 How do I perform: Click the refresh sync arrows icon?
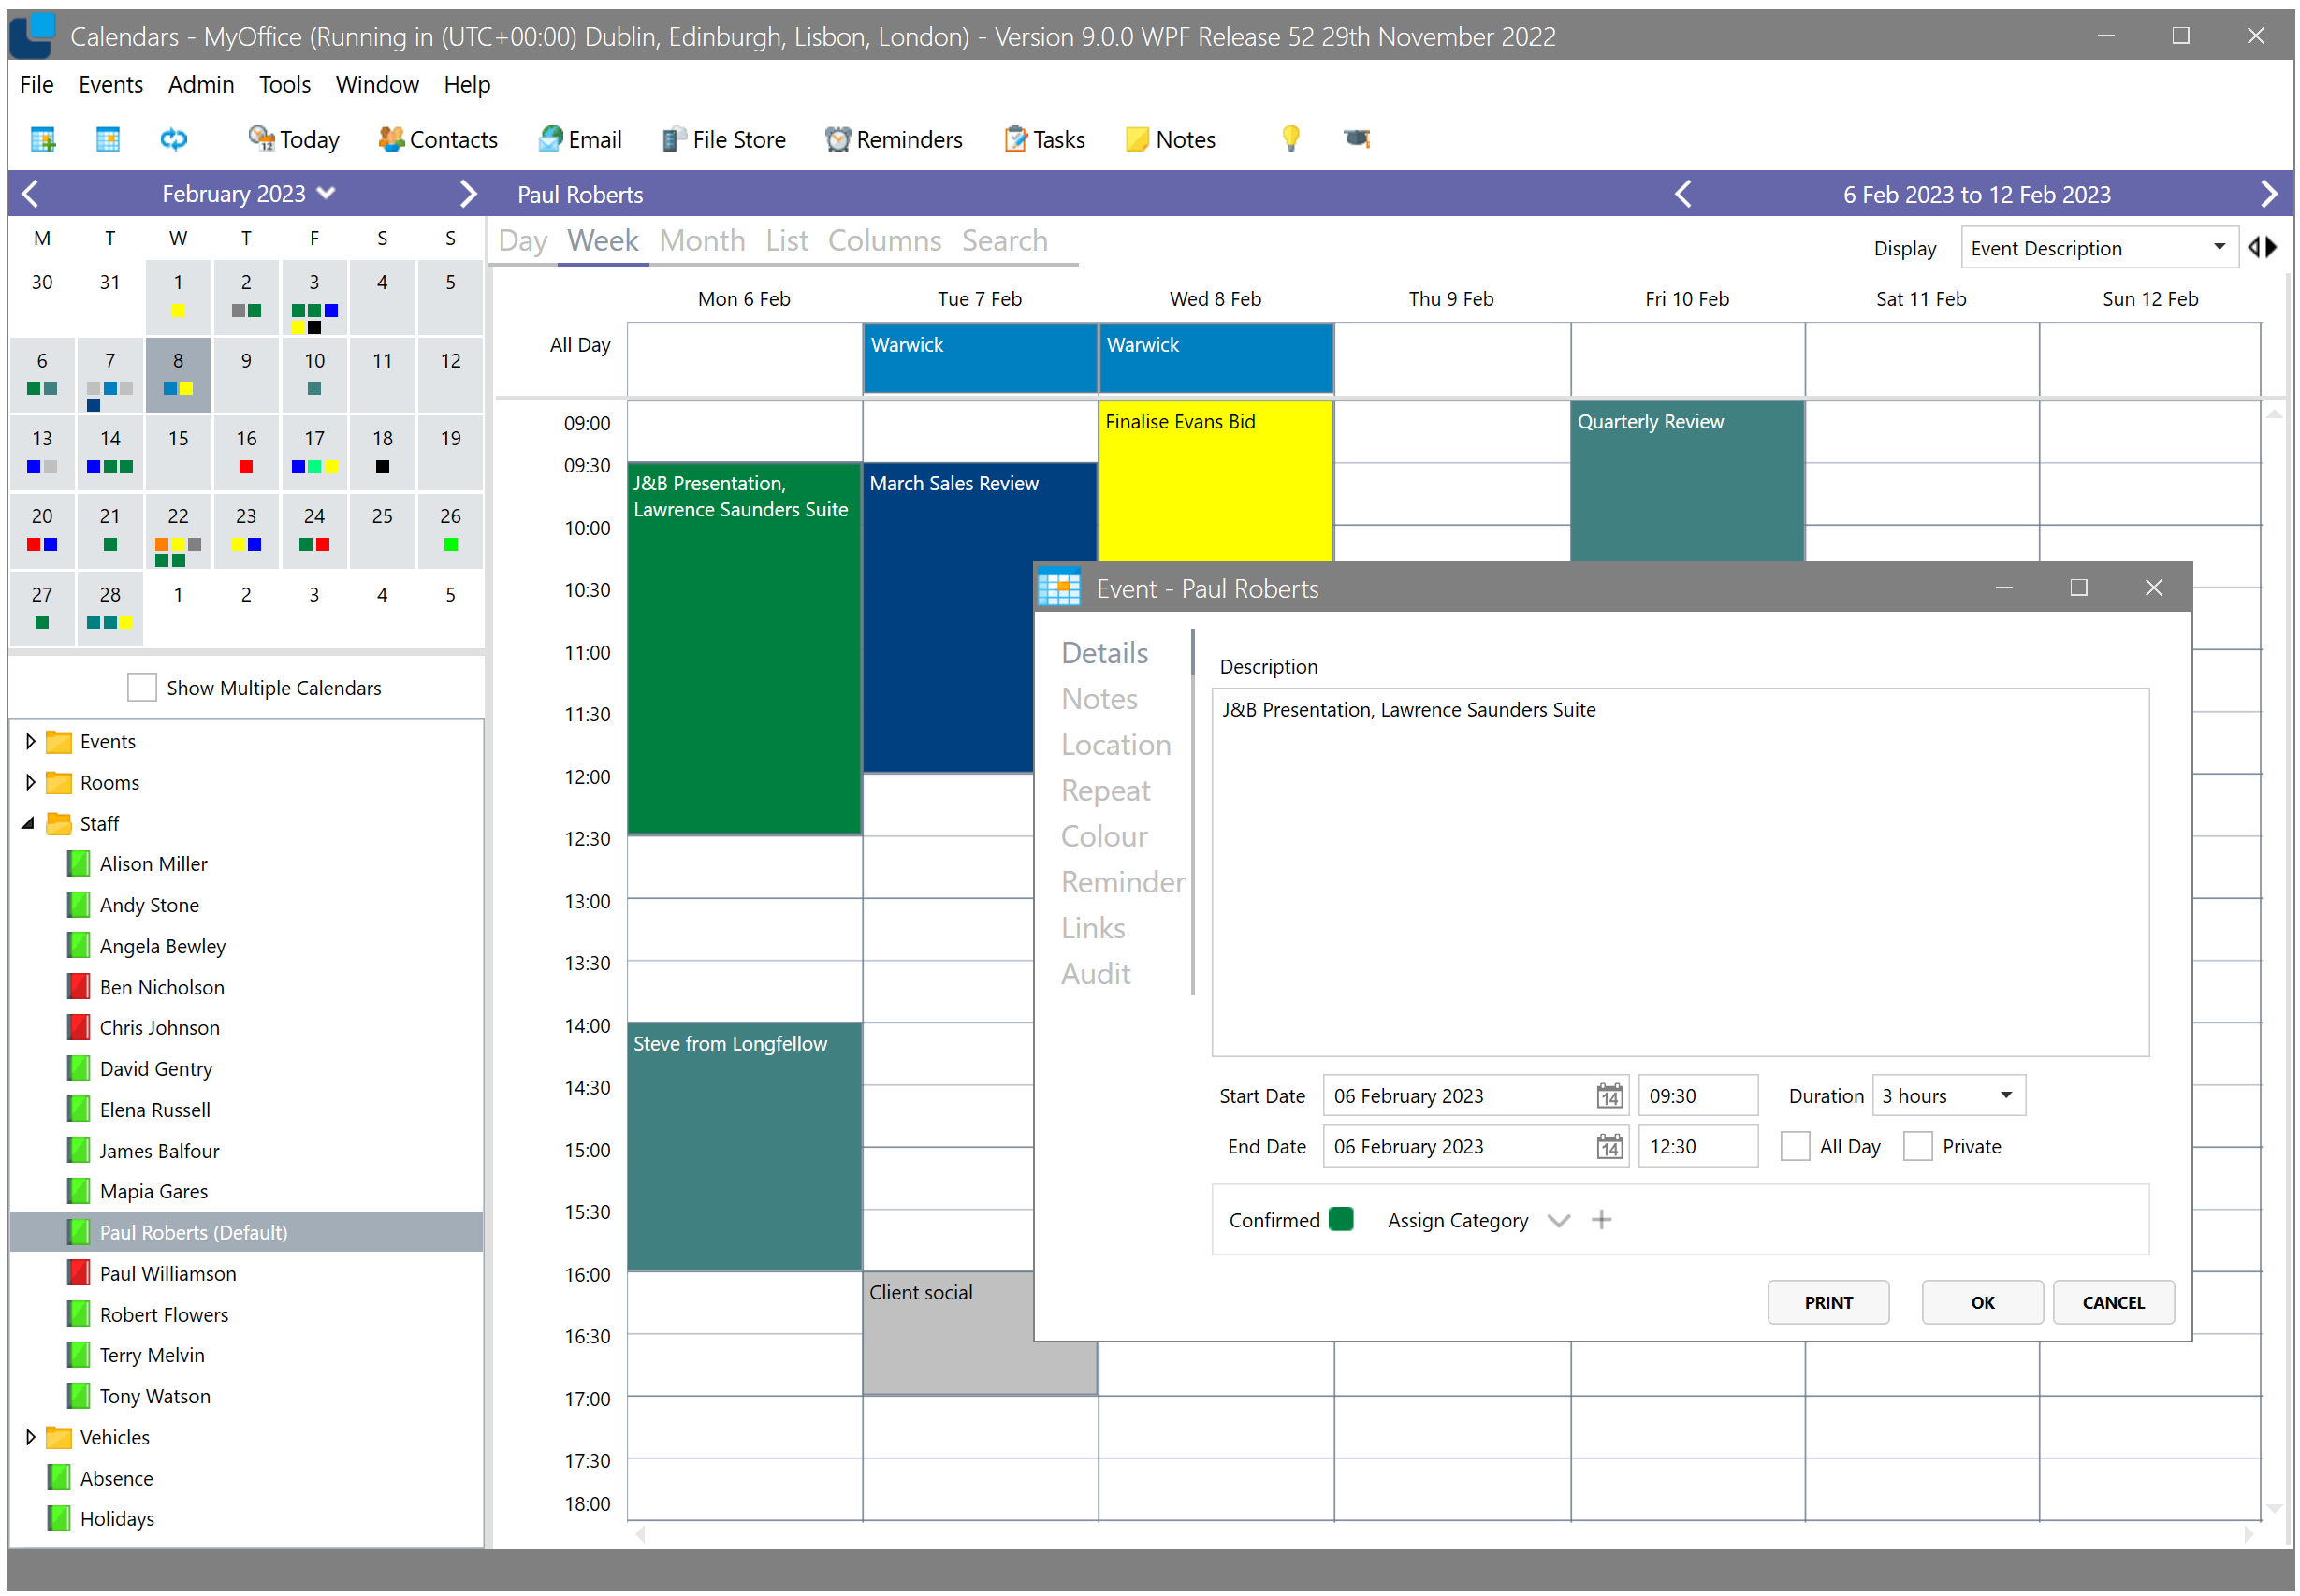173,139
